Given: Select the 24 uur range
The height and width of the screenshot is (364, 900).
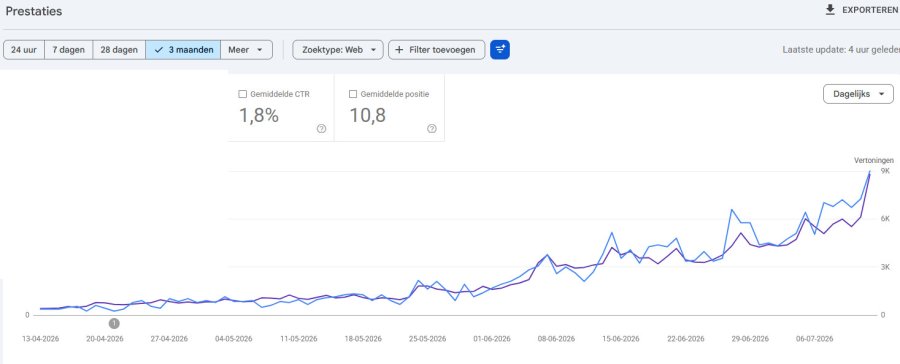Looking at the screenshot, I should tap(24, 50).
